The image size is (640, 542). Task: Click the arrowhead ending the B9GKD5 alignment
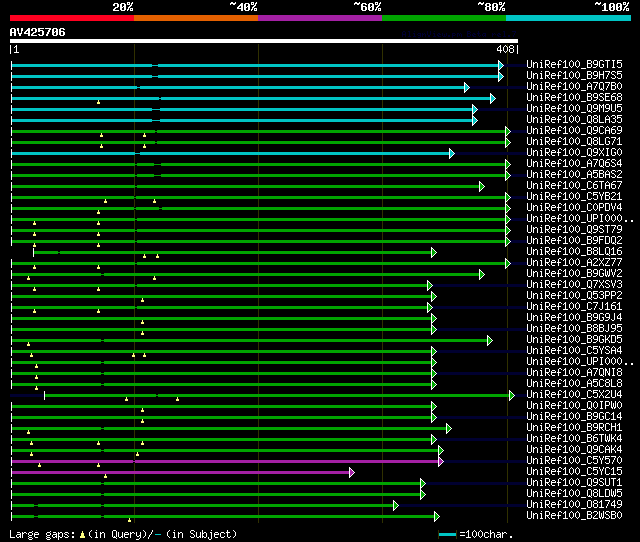(x=490, y=340)
